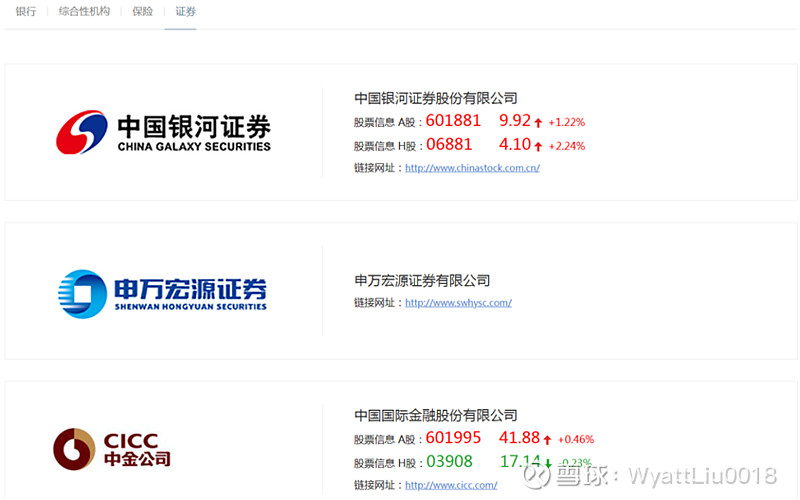Open the 银行 tab

tap(26, 11)
